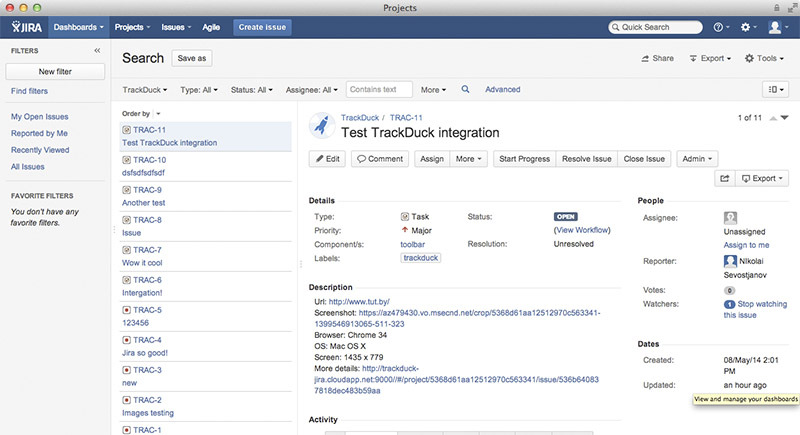Click the Task type icon in Details
This screenshot has width=800, height=435.
[405, 216]
